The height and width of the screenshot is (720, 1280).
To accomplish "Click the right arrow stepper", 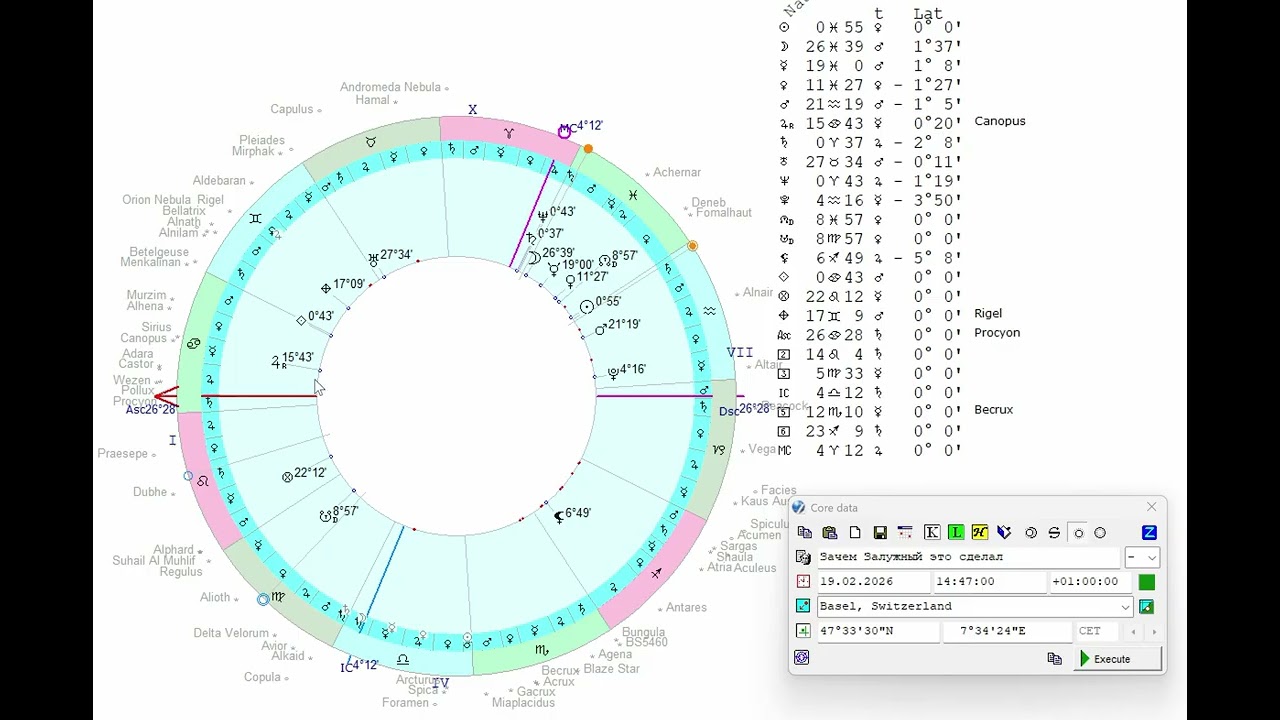I will (x=1154, y=631).
